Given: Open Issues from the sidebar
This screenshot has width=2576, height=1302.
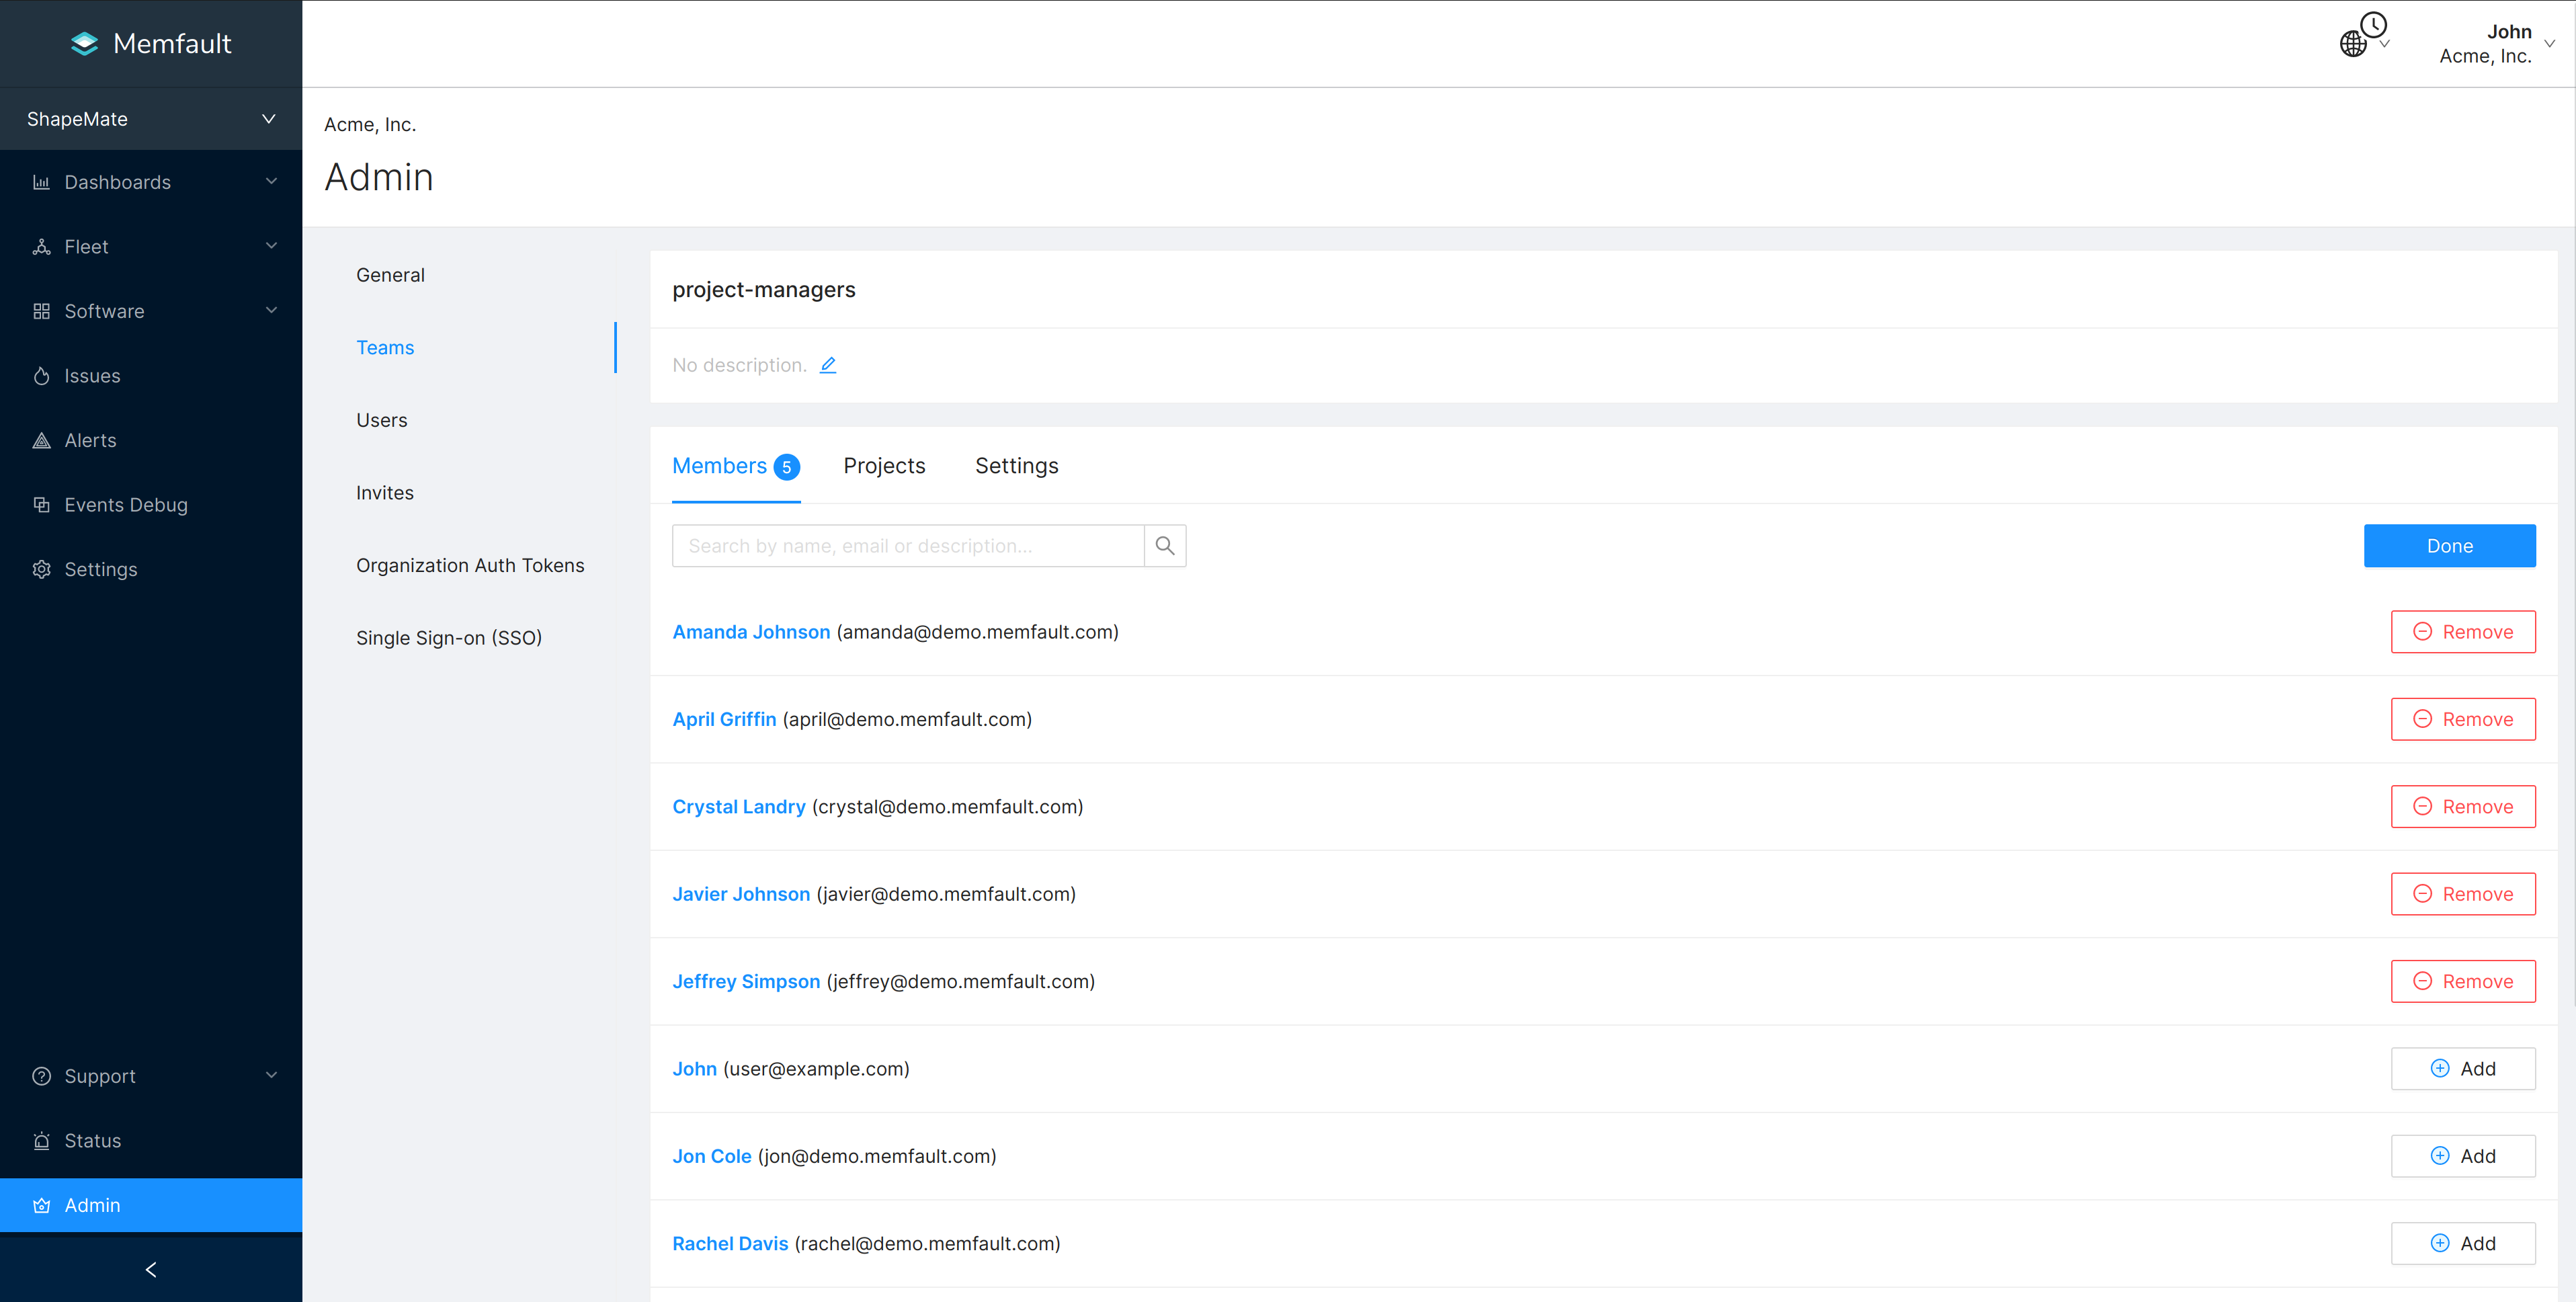Looking at the screenshot, I should 92,376.
